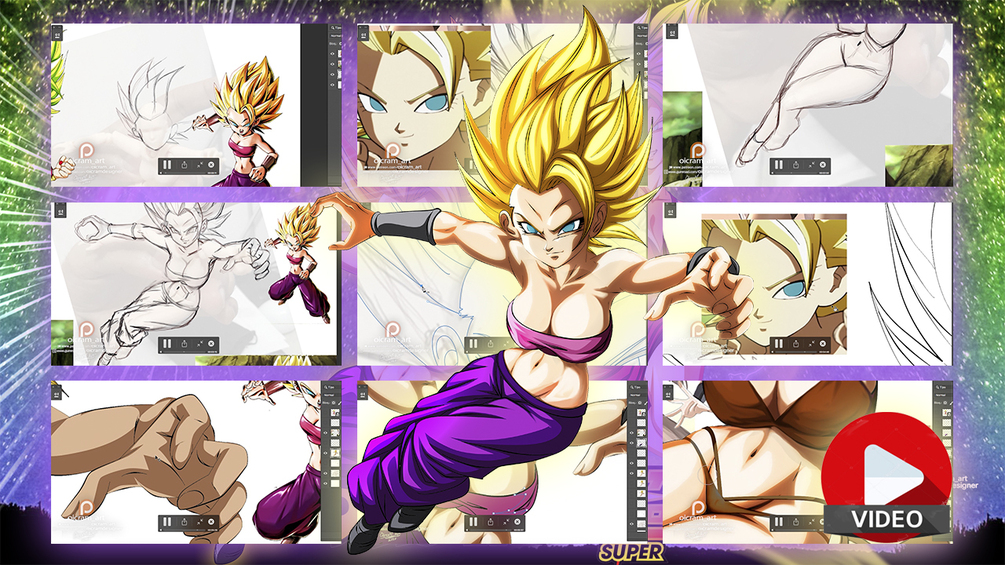Share icon in the face and hair-lines panel

pyautogui.click(x=795, y=344)
